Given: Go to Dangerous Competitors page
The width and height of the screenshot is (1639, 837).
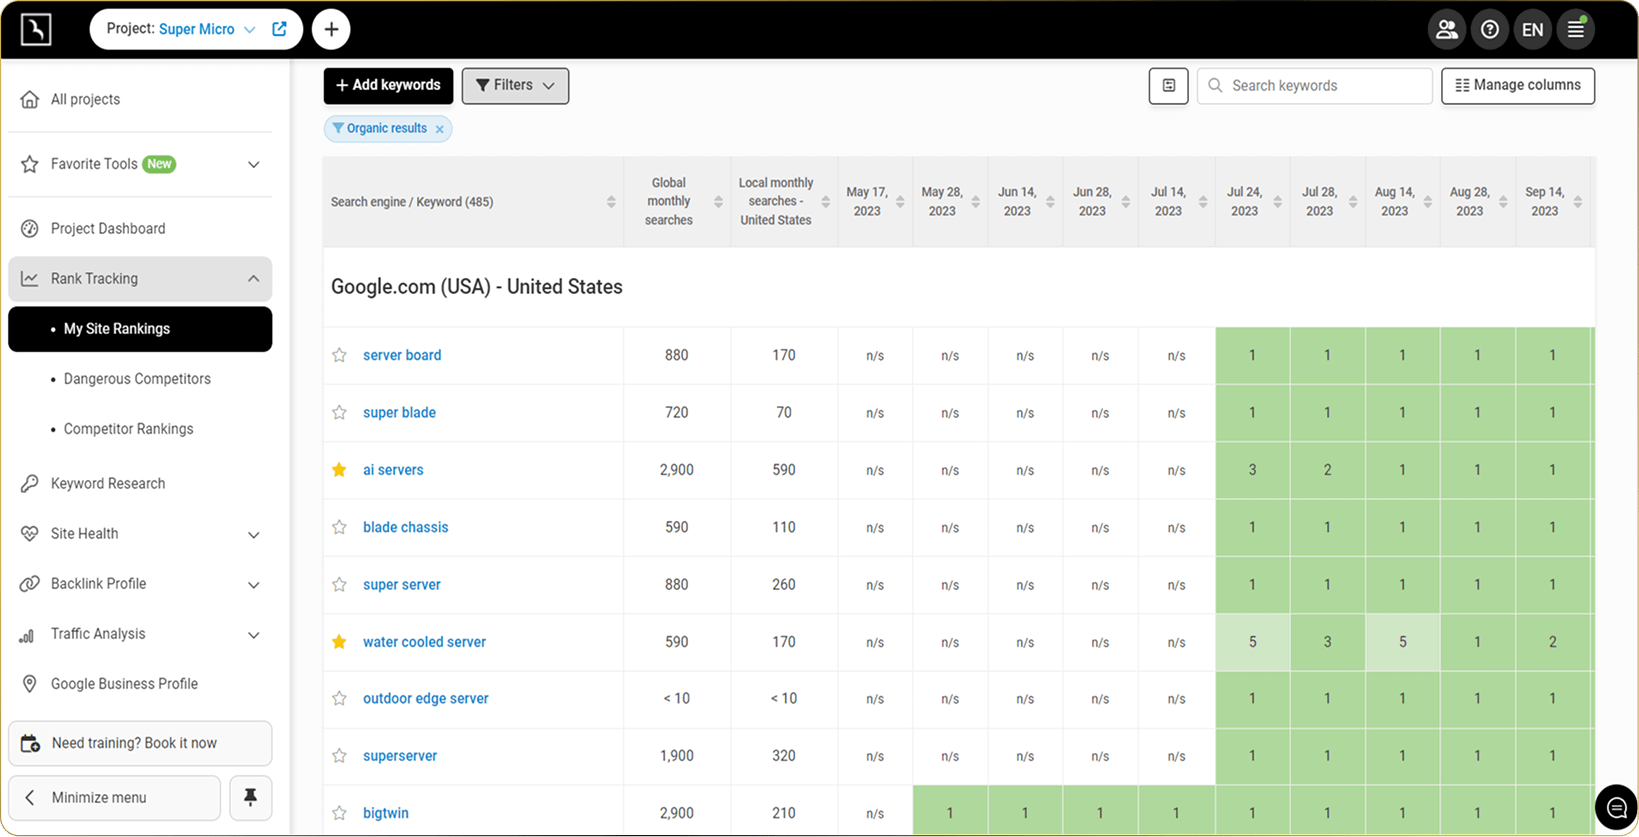Looking at the screenshot, I should [x=137, y=379].
